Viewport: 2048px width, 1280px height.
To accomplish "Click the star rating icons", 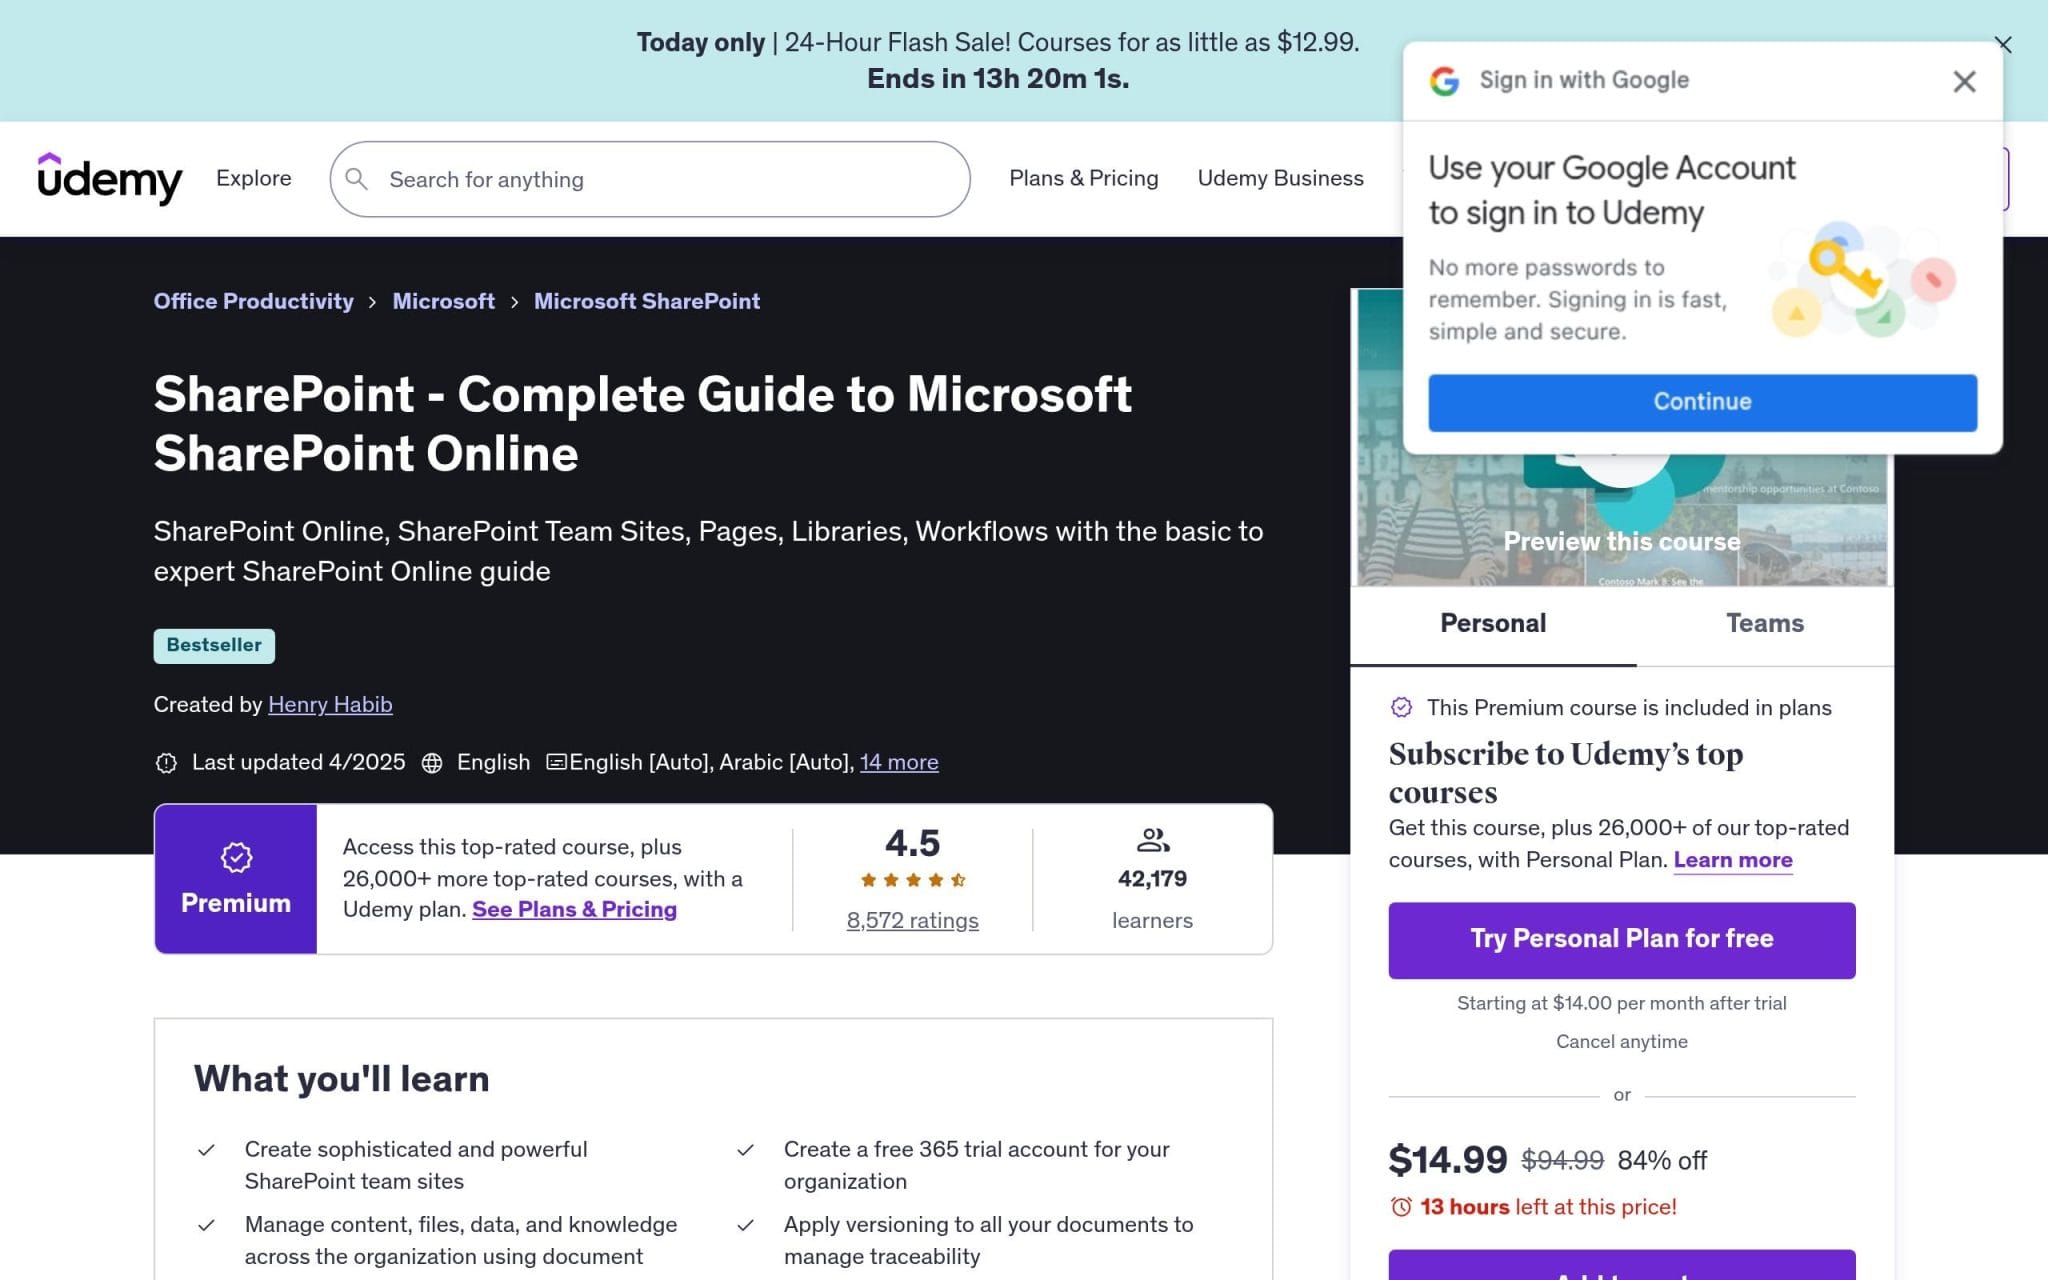I will click(912, 880).
